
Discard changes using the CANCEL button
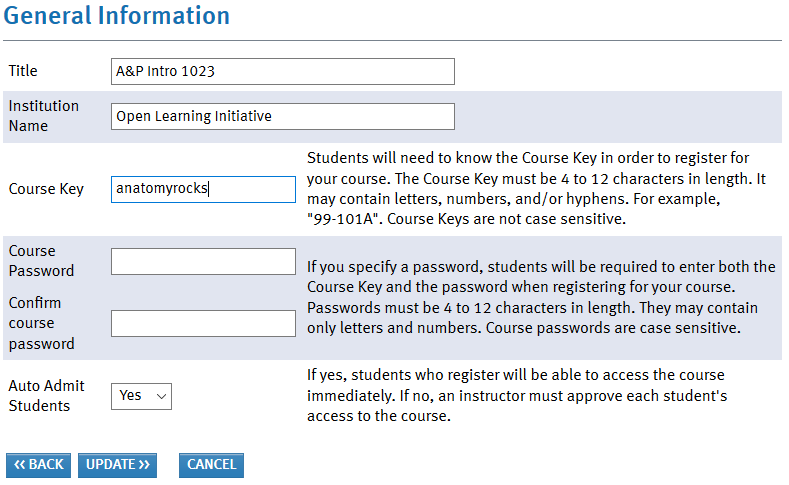tap(211, 465)
